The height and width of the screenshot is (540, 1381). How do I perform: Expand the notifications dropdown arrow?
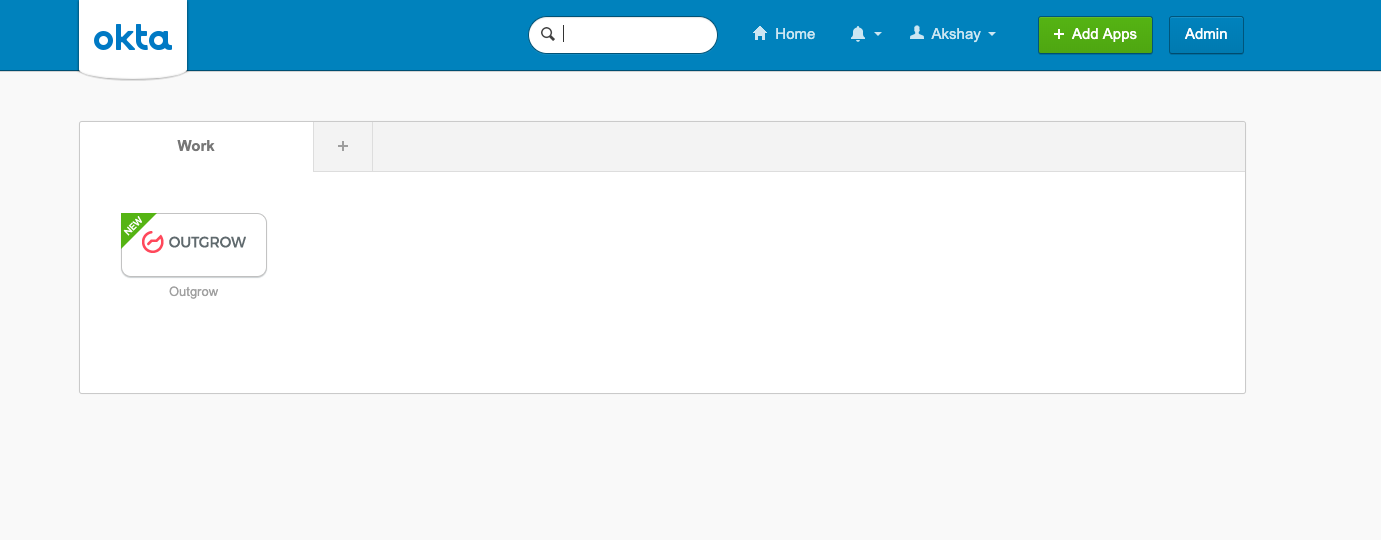(x=878, y=34)
